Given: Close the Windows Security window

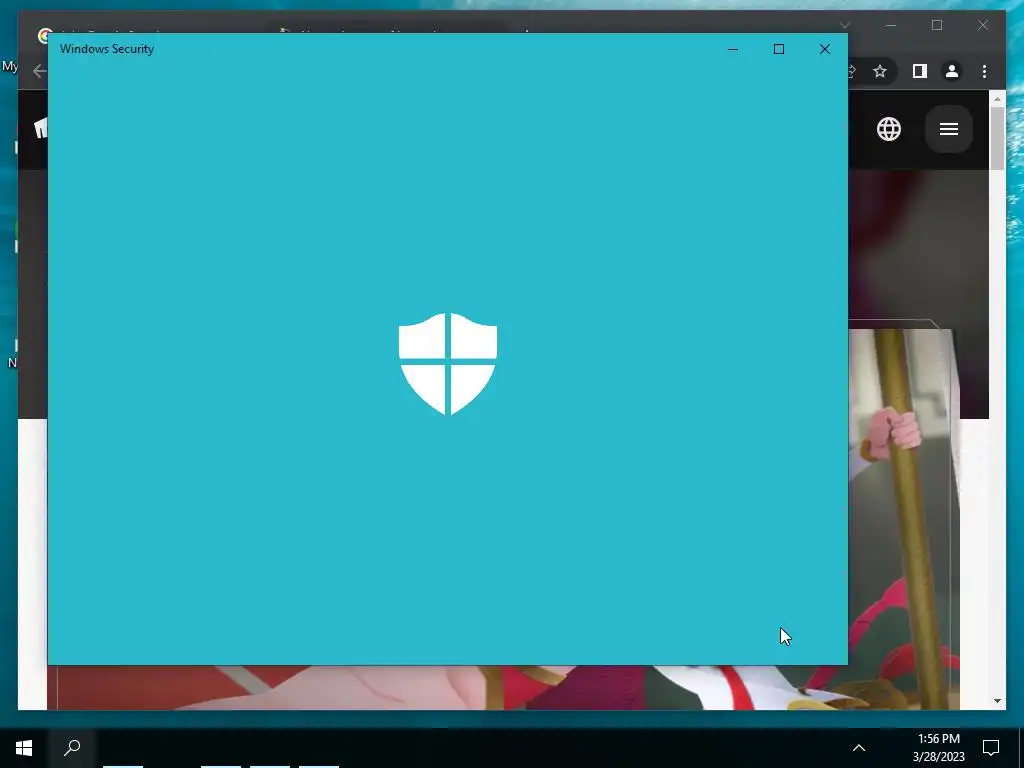Looking at the screenshot, I should pos(825,49).
